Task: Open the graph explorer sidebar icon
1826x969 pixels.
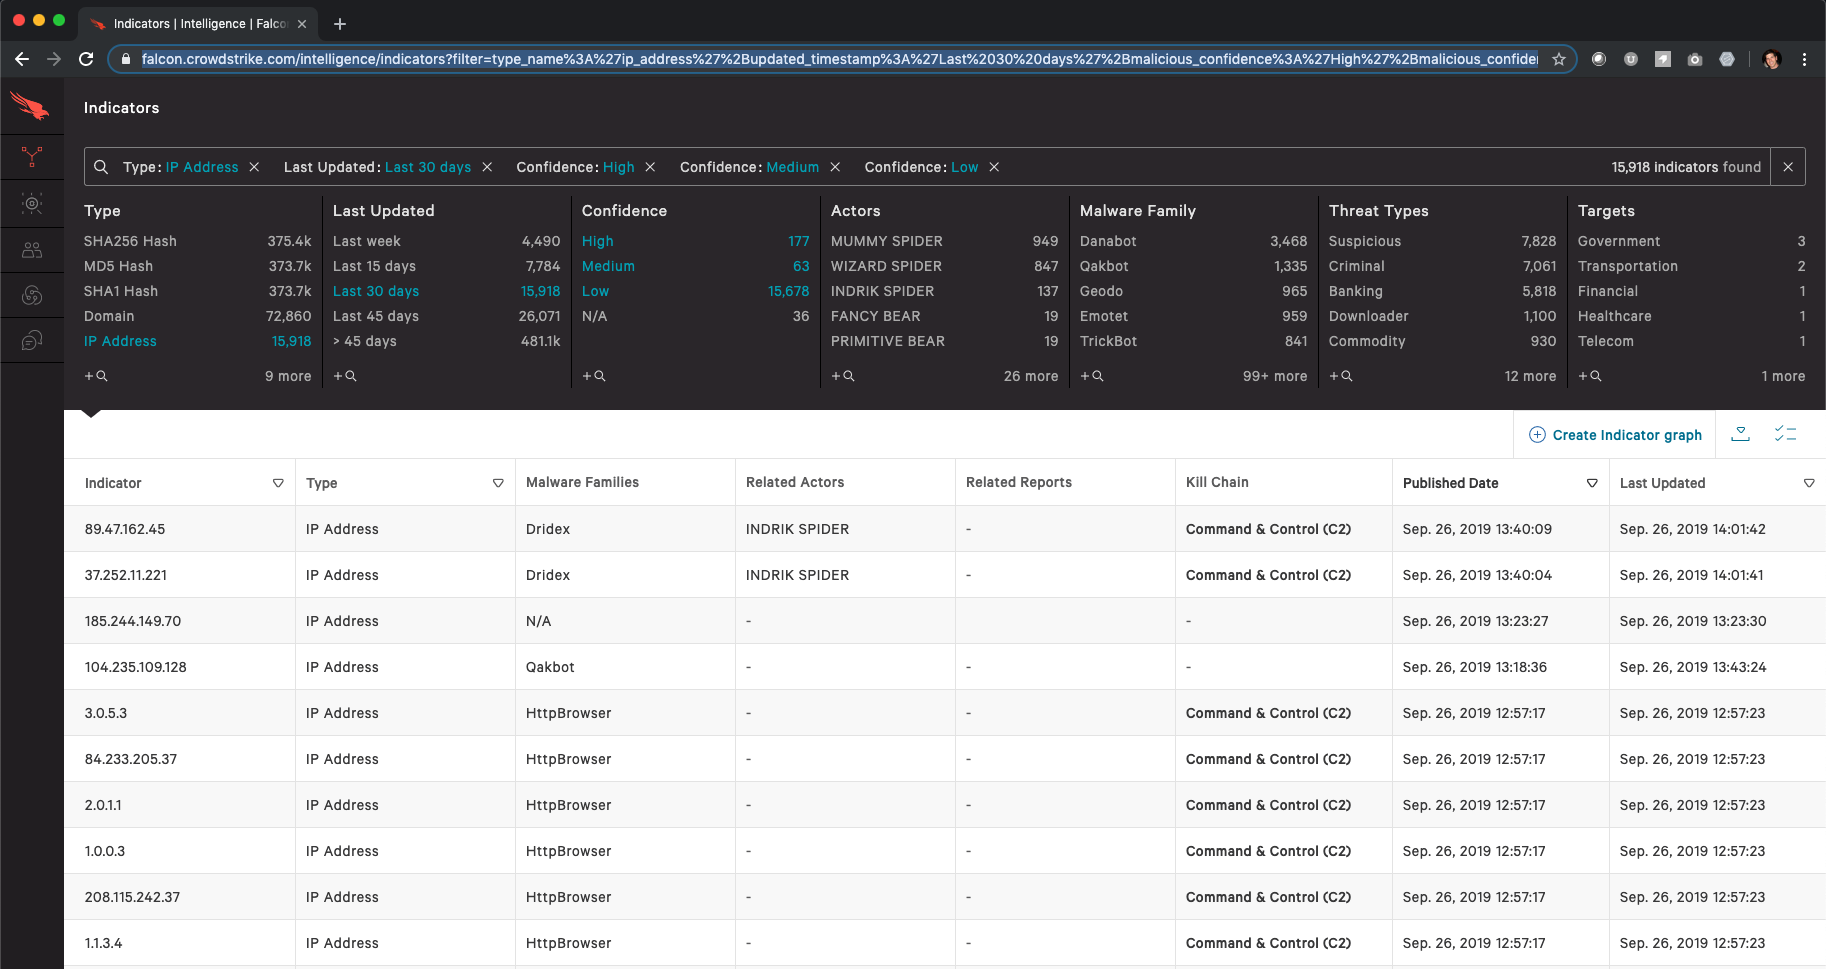Action: click(32, 158)
